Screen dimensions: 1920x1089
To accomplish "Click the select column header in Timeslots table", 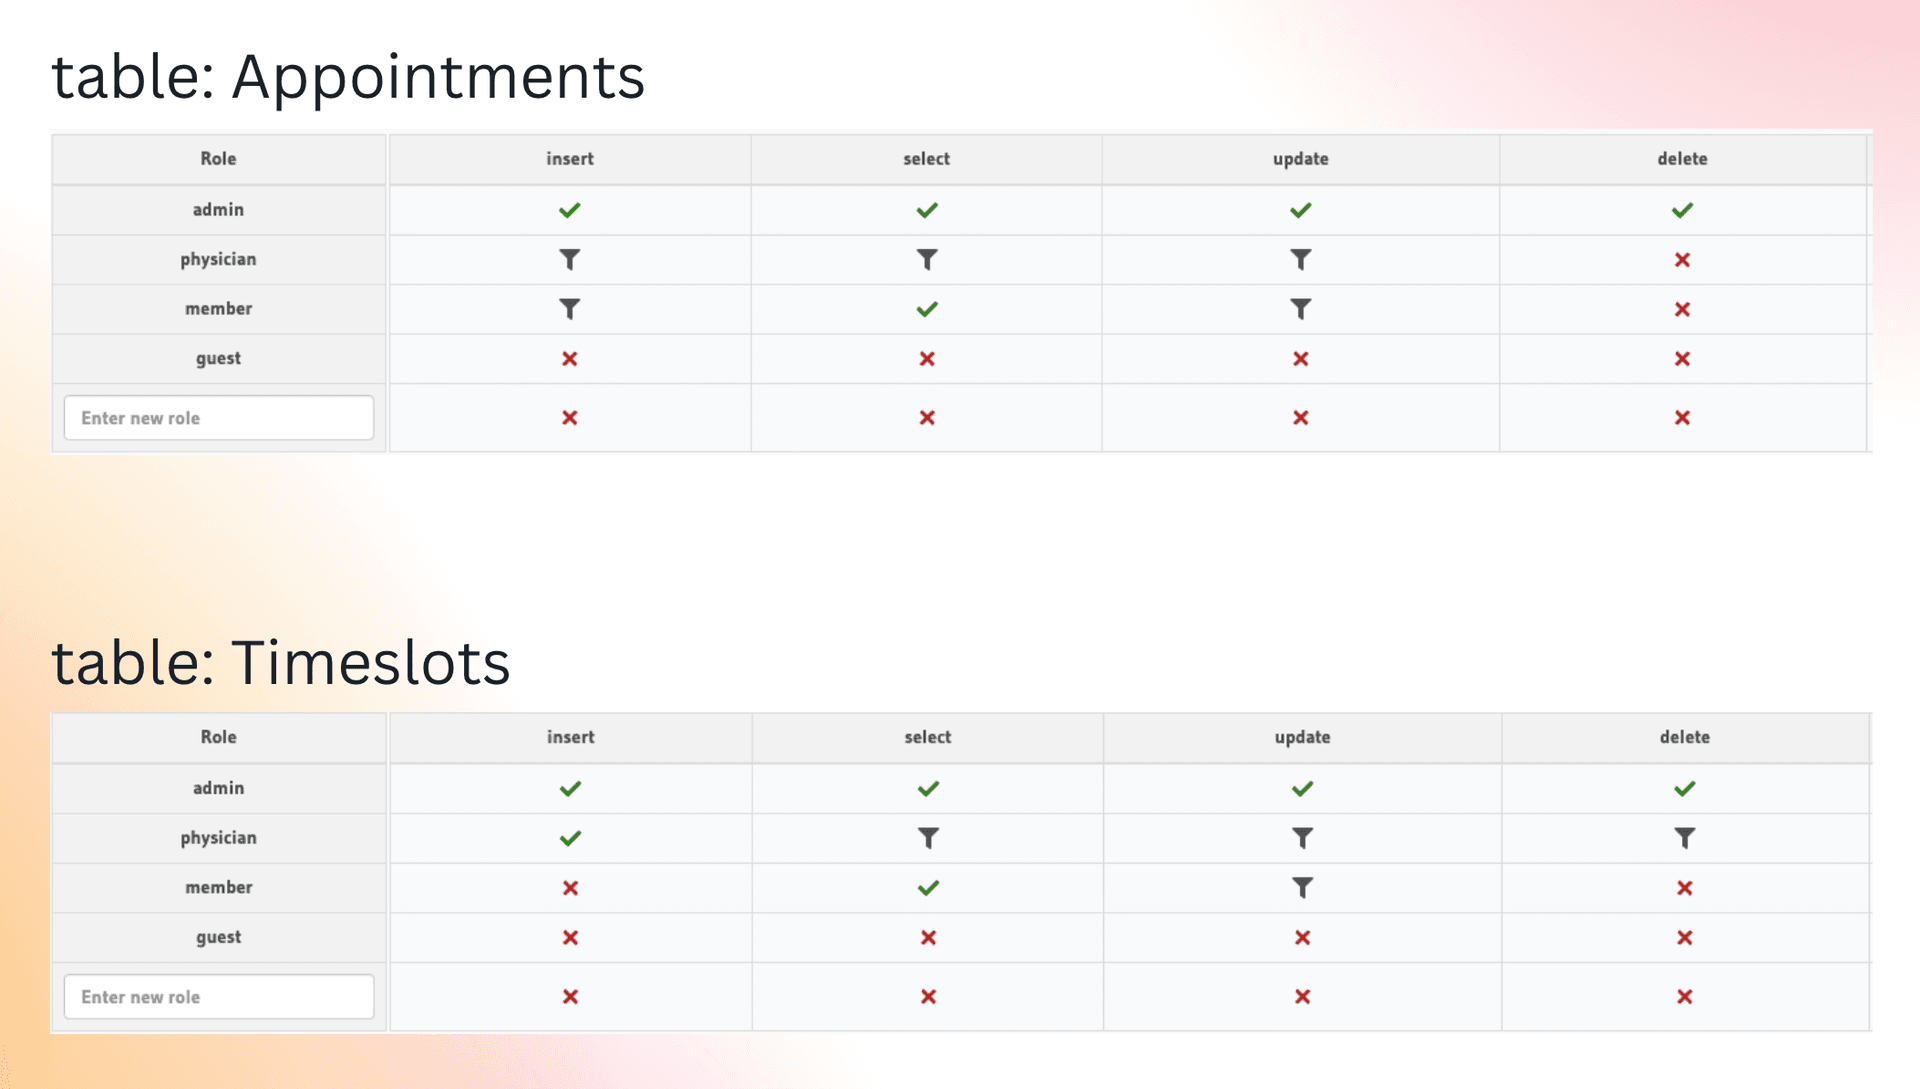I will point(928,737).
